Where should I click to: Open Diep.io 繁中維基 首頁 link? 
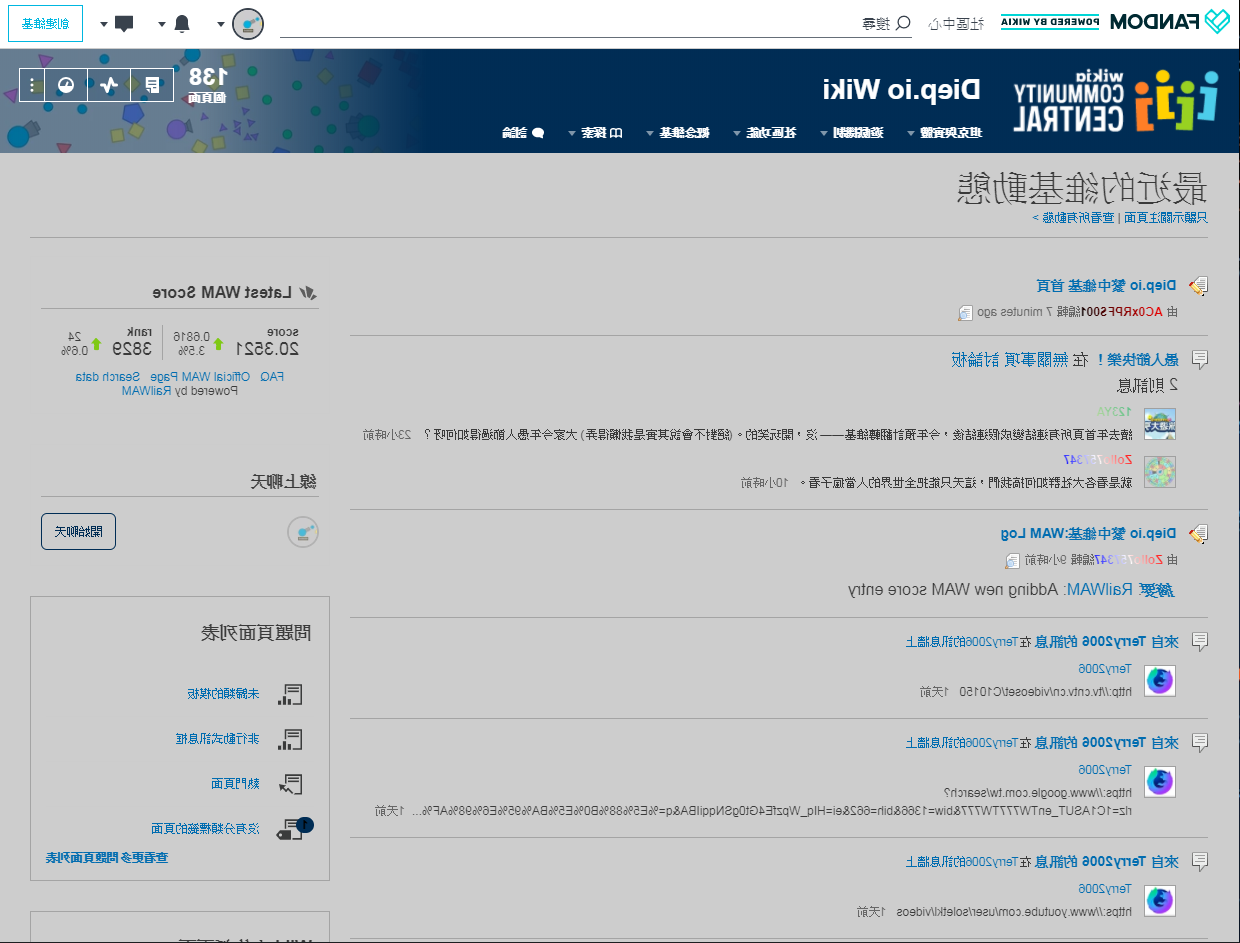(x=1107, y=285)
